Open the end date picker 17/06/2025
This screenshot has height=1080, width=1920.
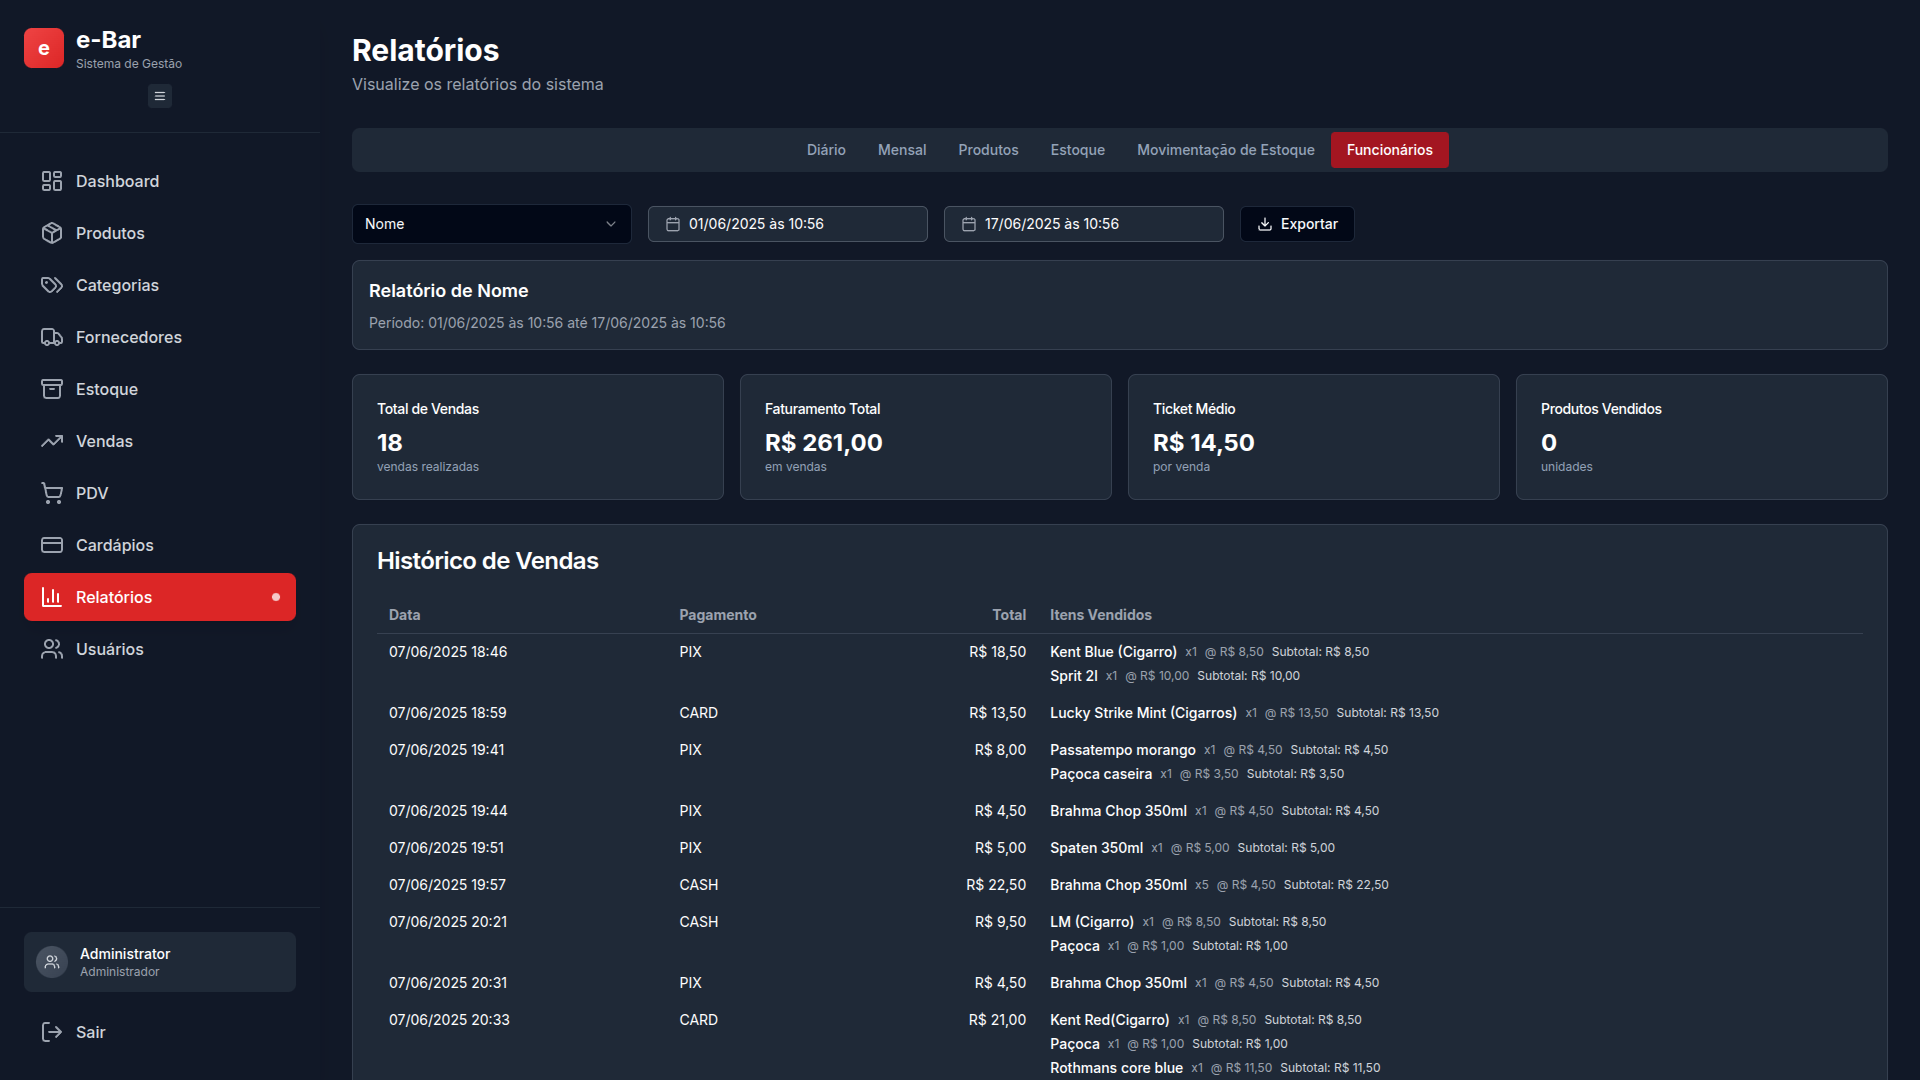1083,224
